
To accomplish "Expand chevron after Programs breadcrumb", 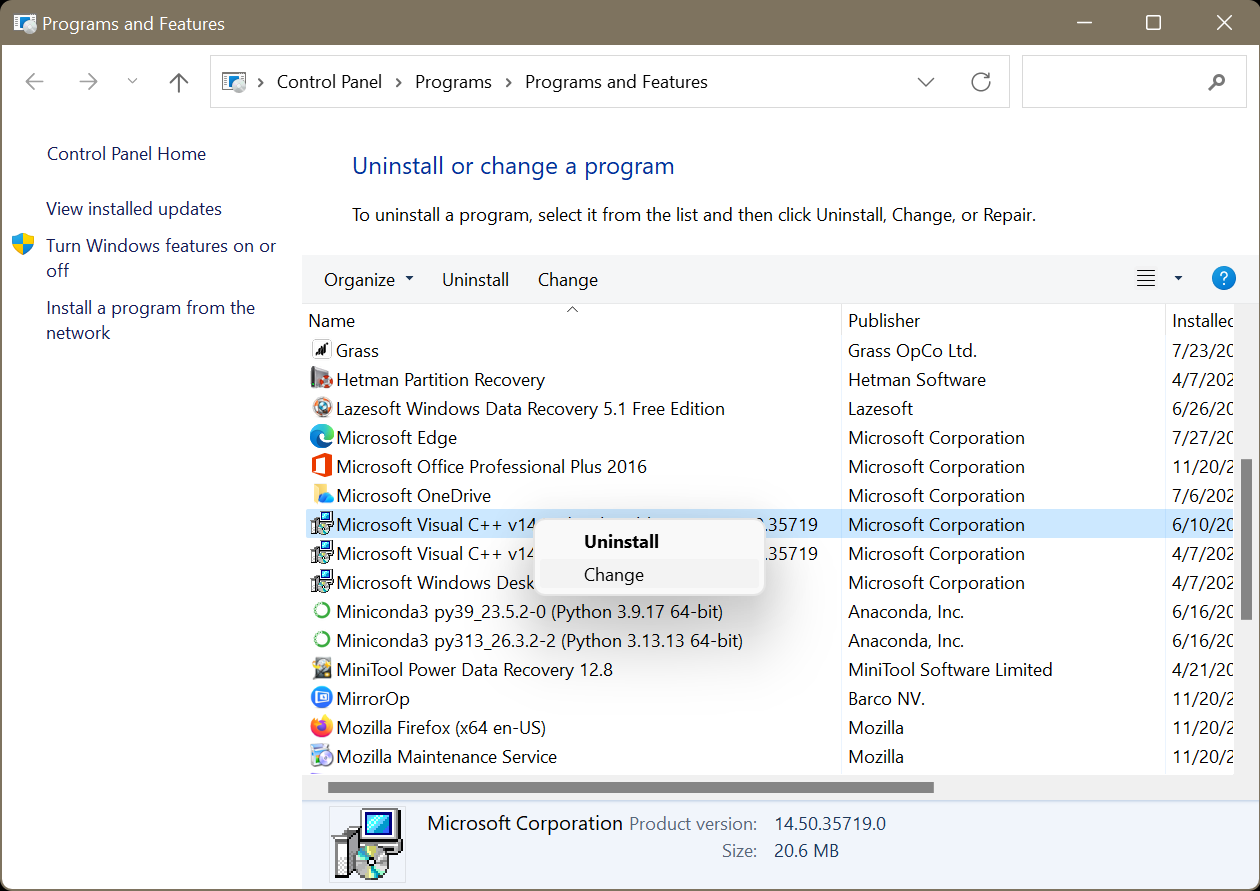I will coord(509,82).
